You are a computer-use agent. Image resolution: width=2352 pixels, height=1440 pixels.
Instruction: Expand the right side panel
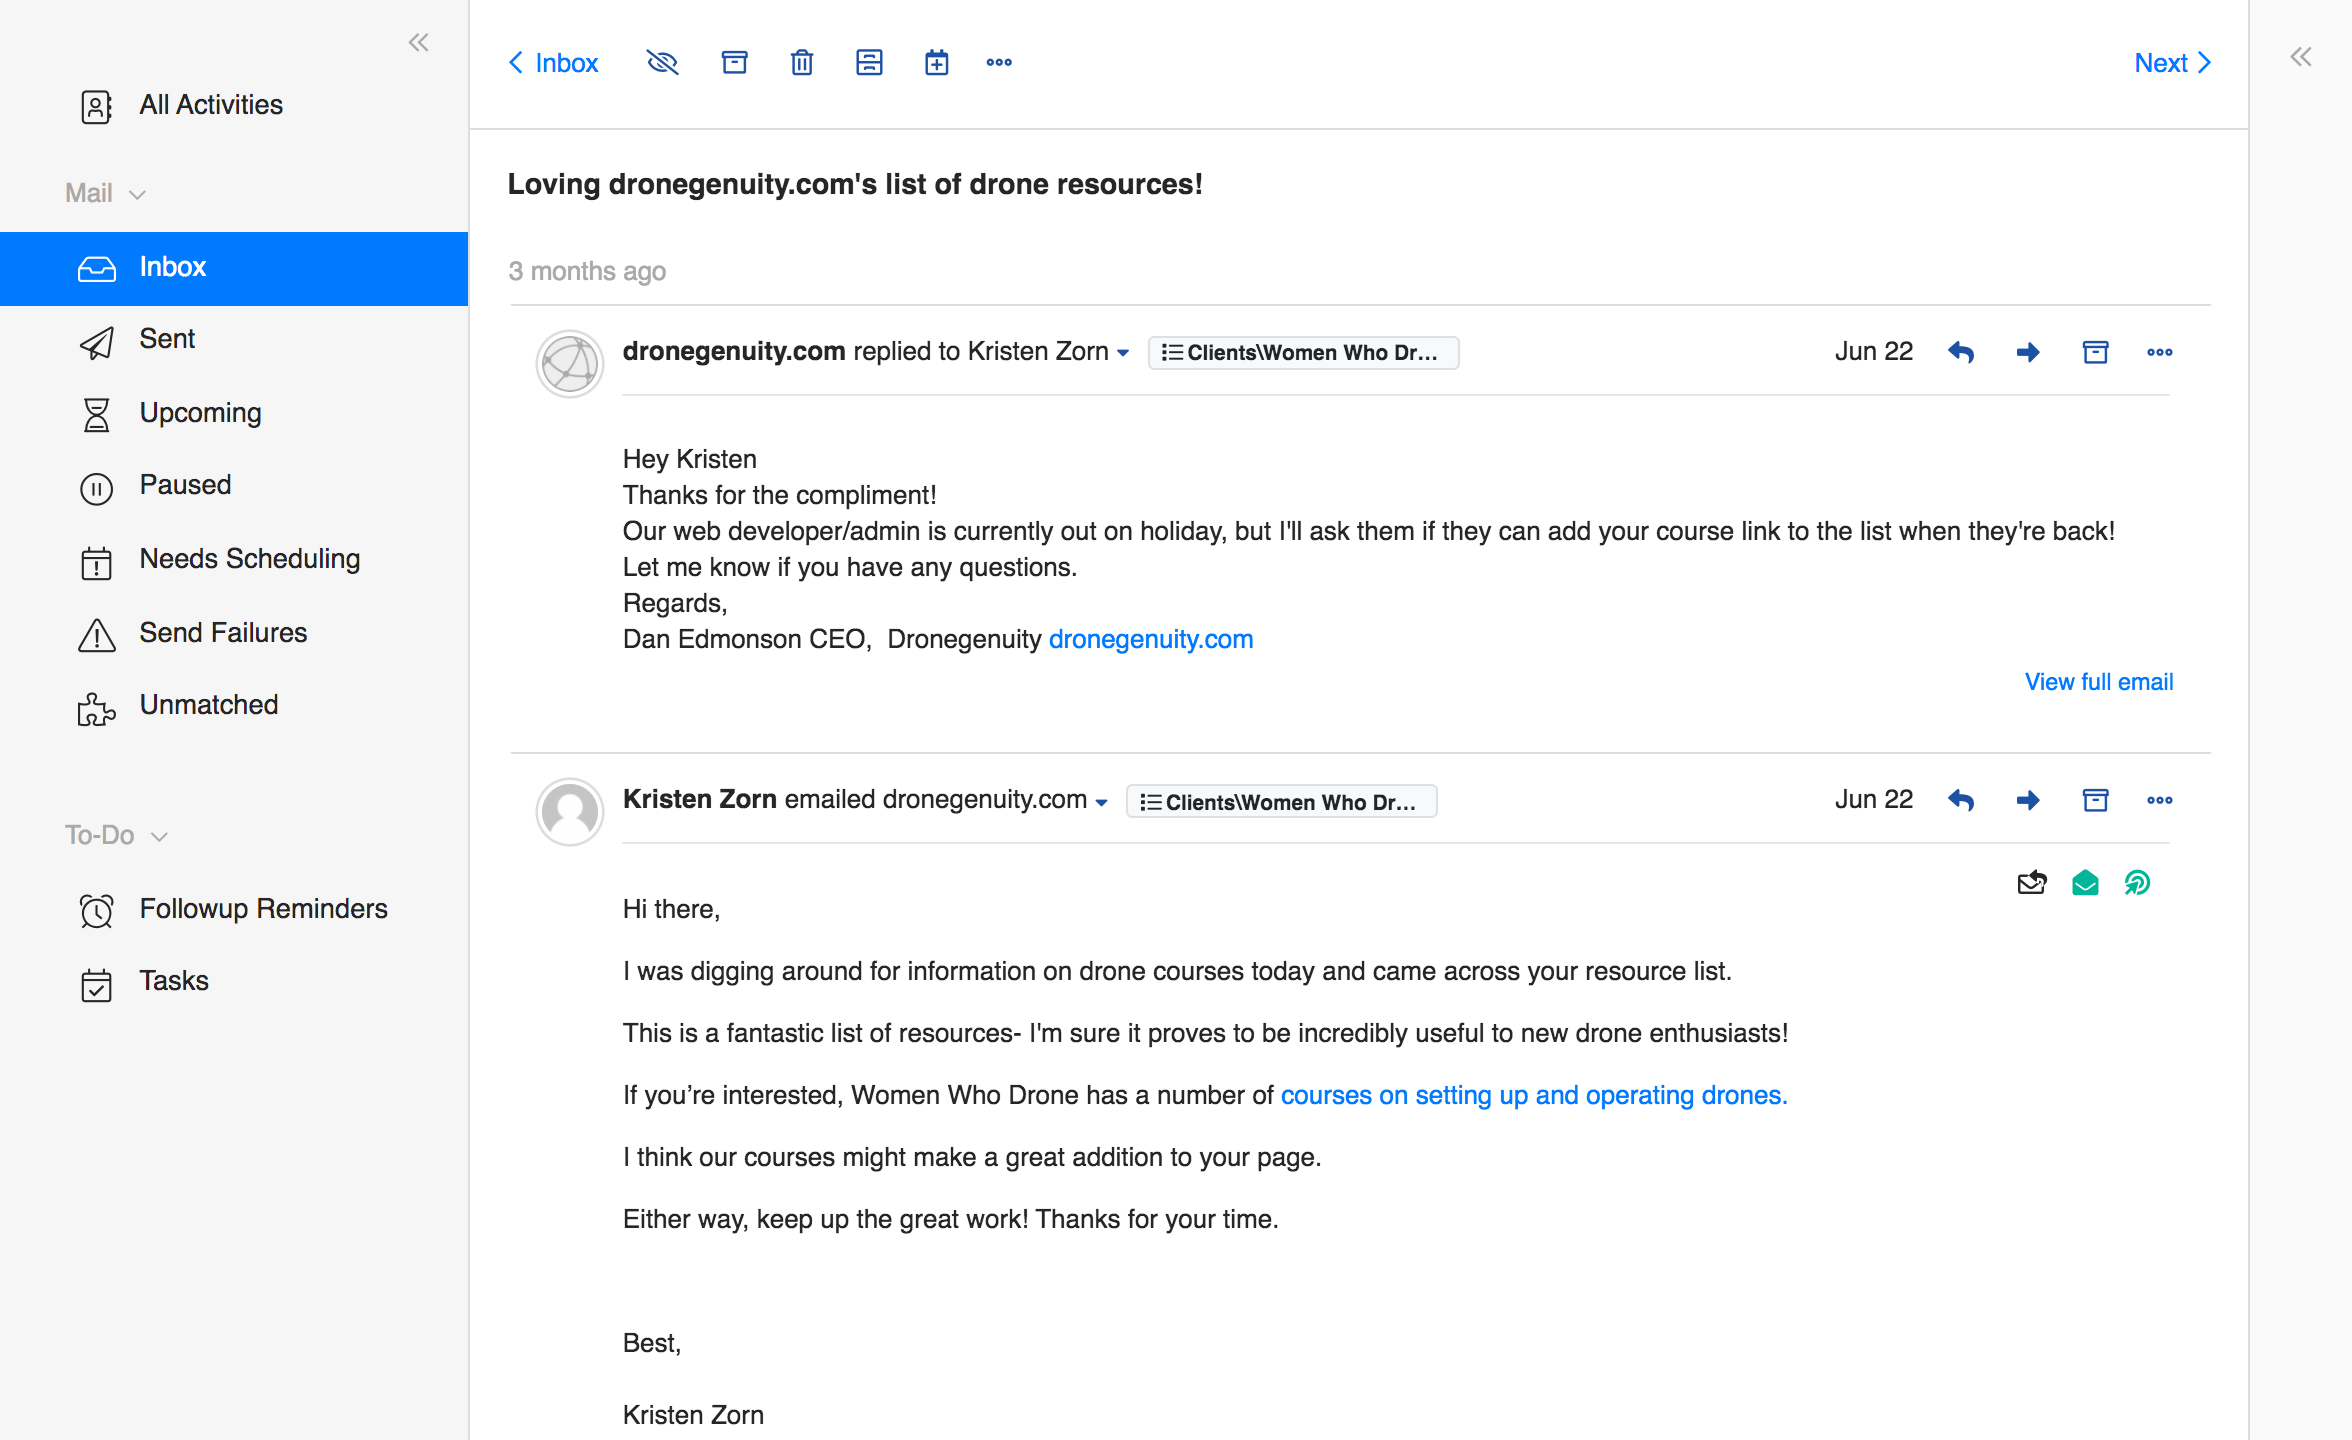point(2301,57)
